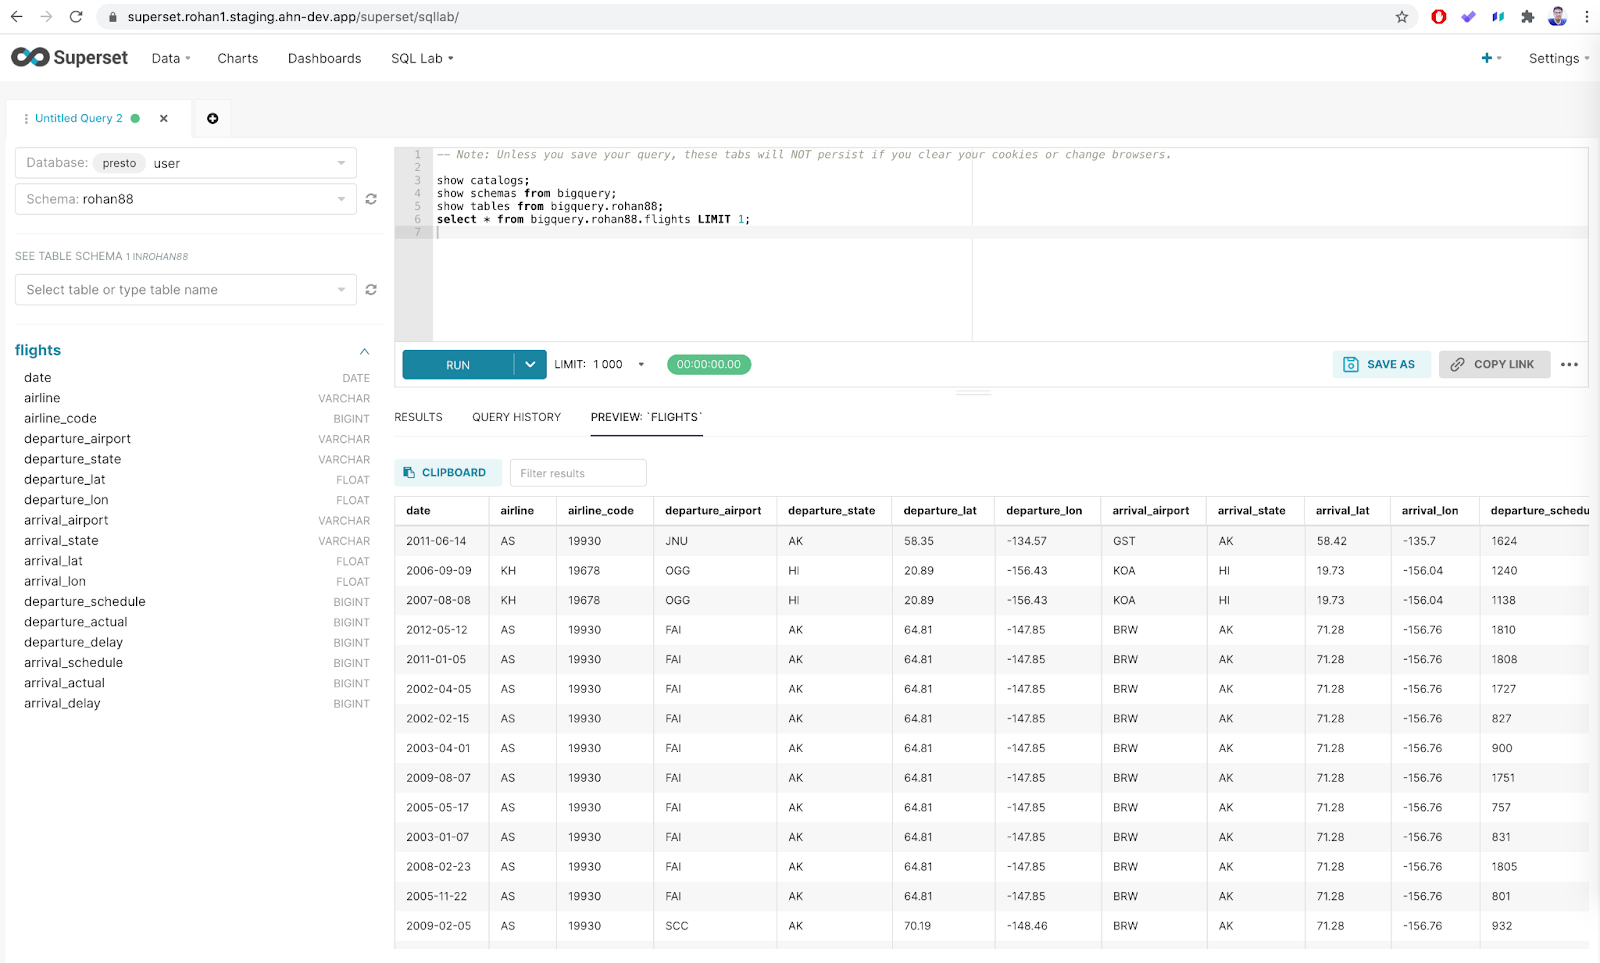Click the Save As button

pos(1380,365)
